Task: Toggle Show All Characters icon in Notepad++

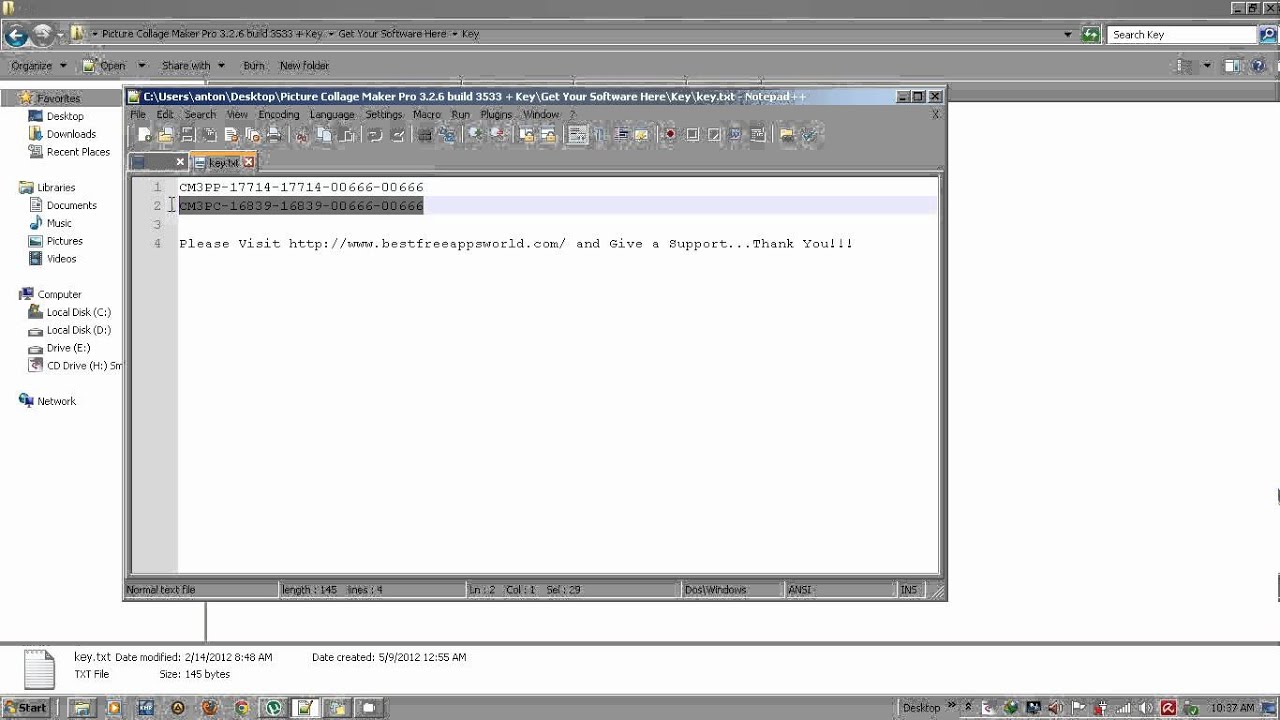Action: tap(599, 135)
